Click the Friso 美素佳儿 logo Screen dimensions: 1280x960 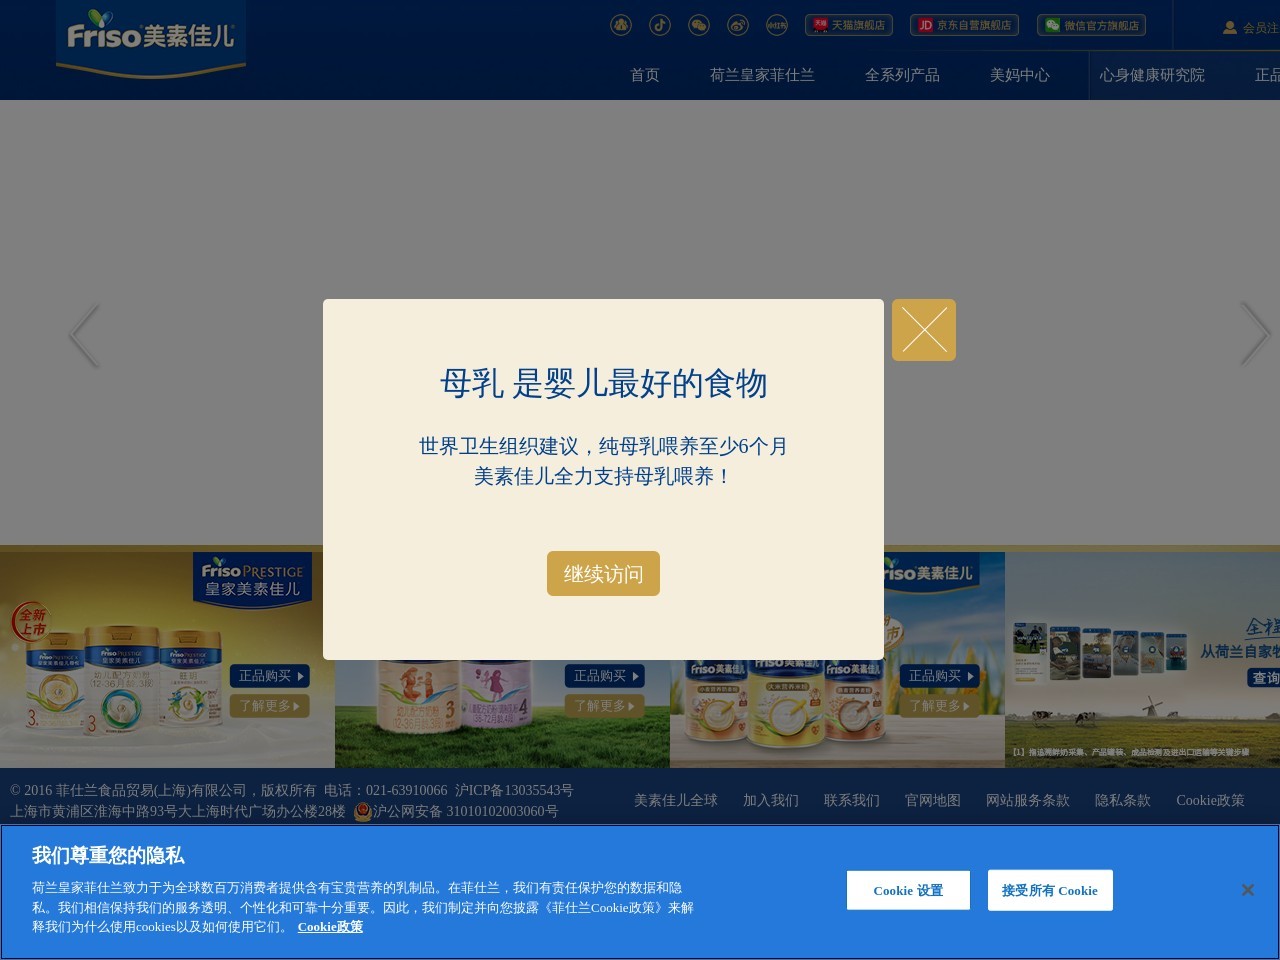click(x=151, y=38)
